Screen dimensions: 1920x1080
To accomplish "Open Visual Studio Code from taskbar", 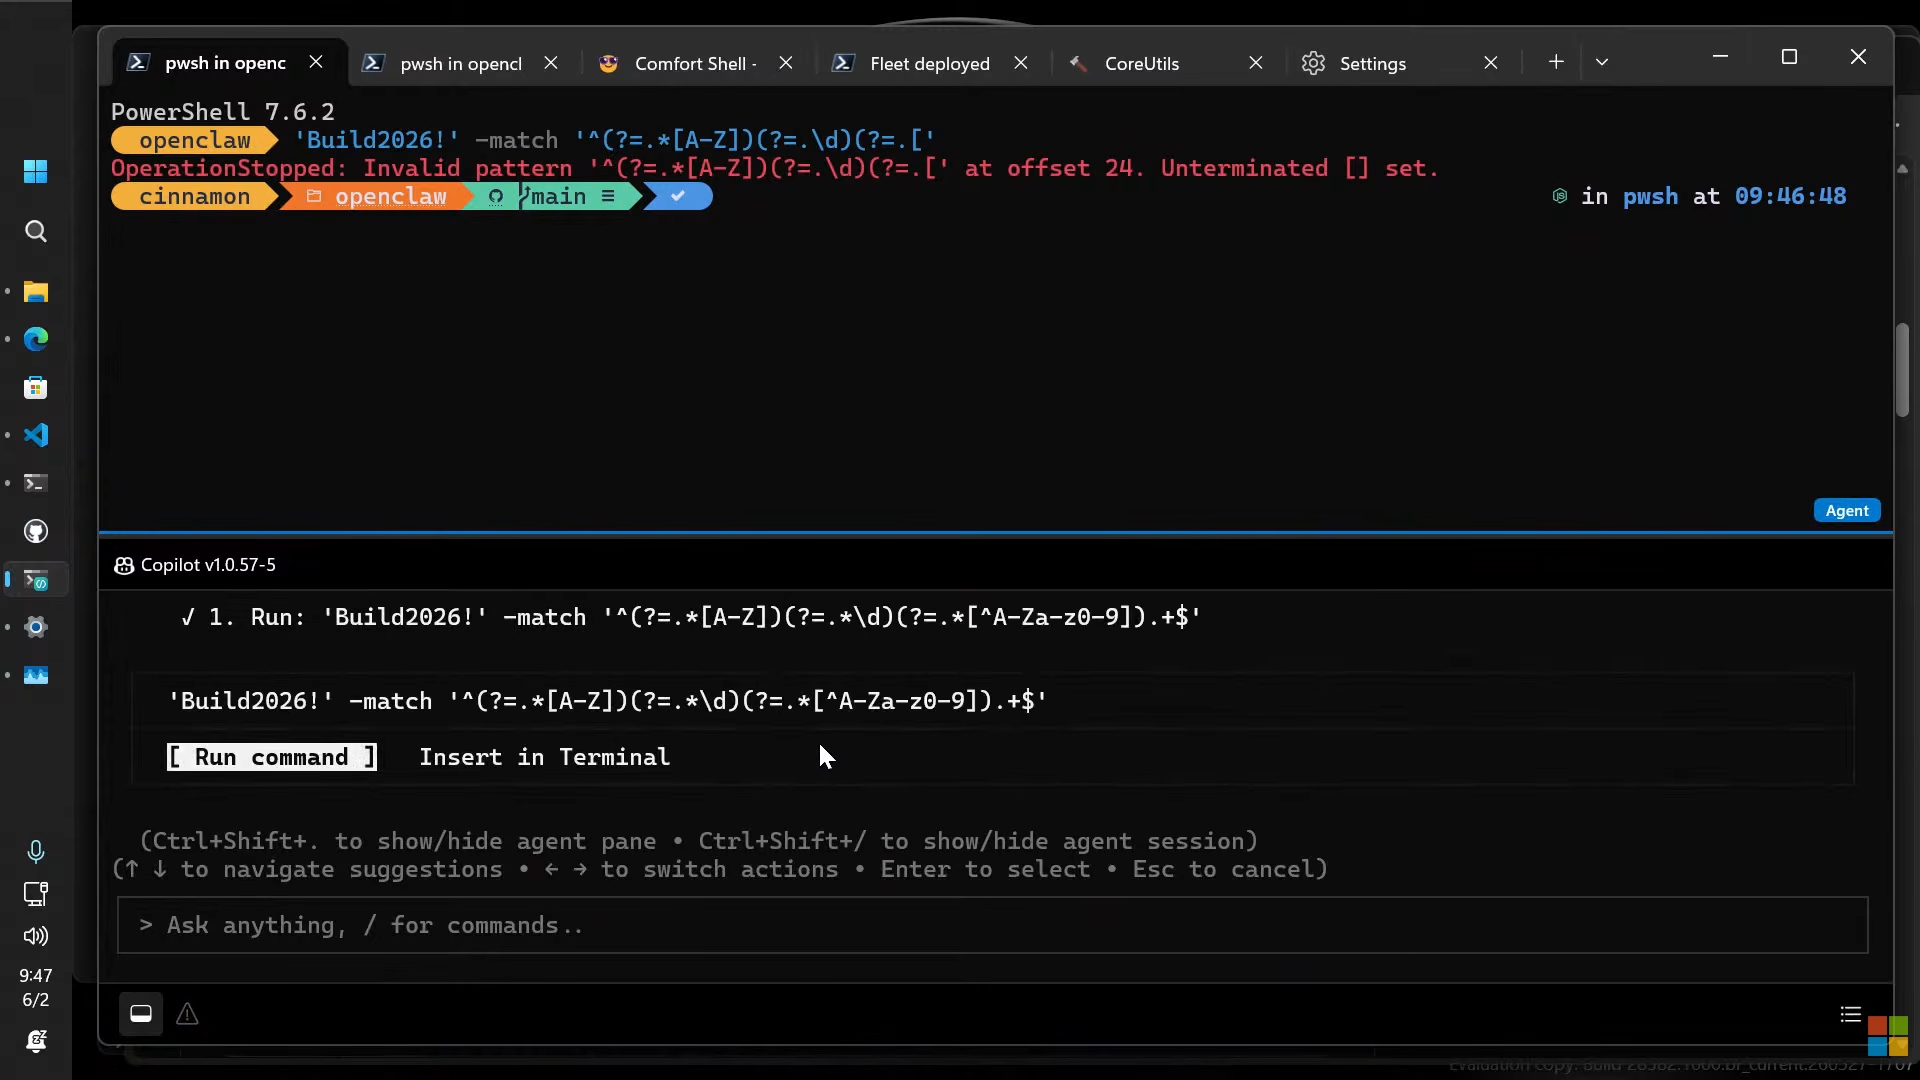I will coord(36,436).
